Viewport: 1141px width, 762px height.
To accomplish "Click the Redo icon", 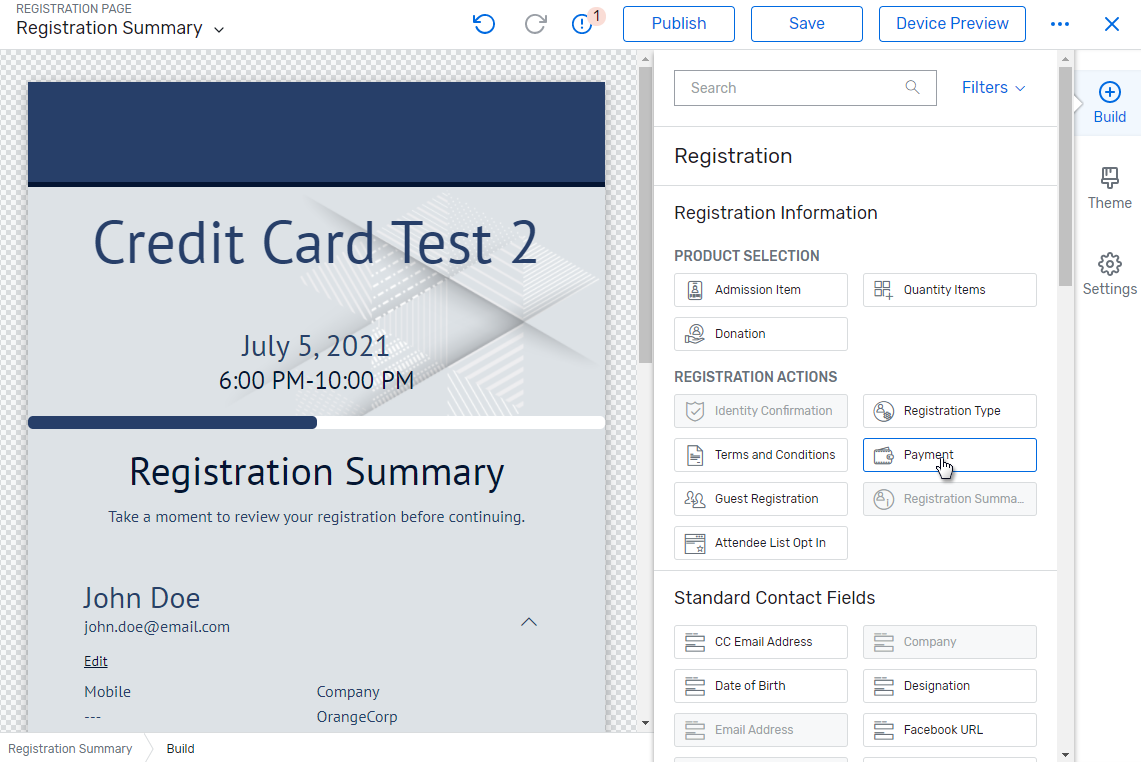I will (535, 23).
